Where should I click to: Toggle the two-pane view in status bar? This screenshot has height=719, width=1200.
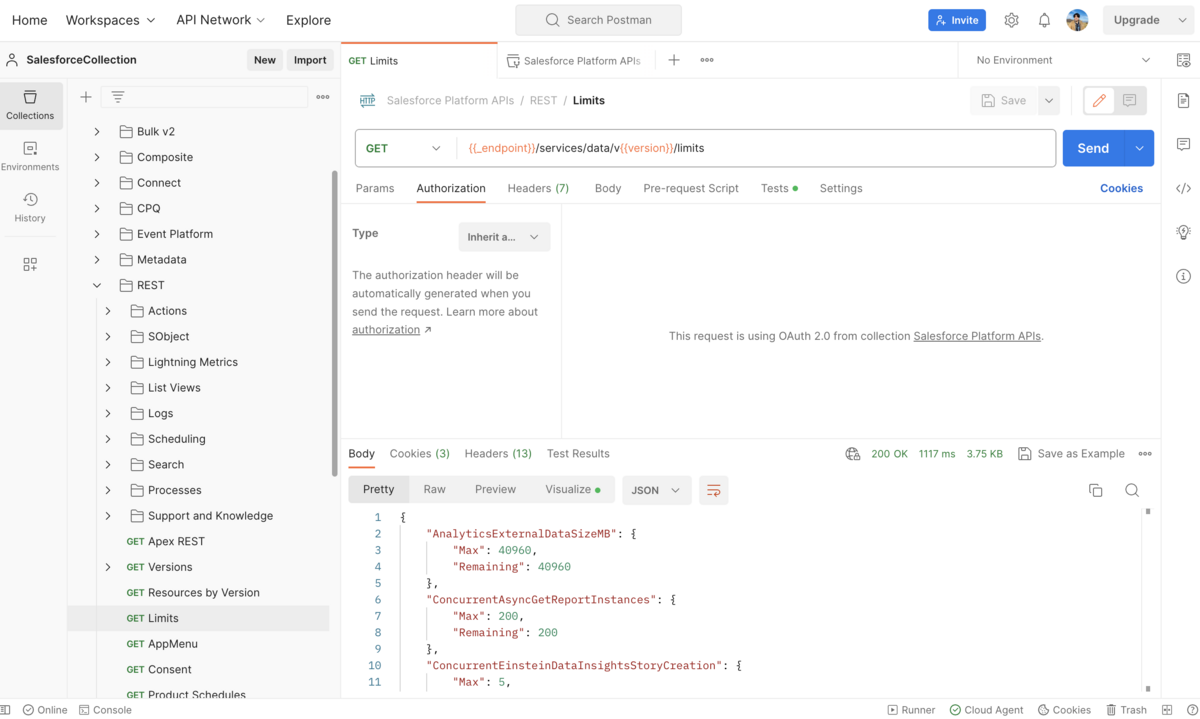click(1167, 710)
